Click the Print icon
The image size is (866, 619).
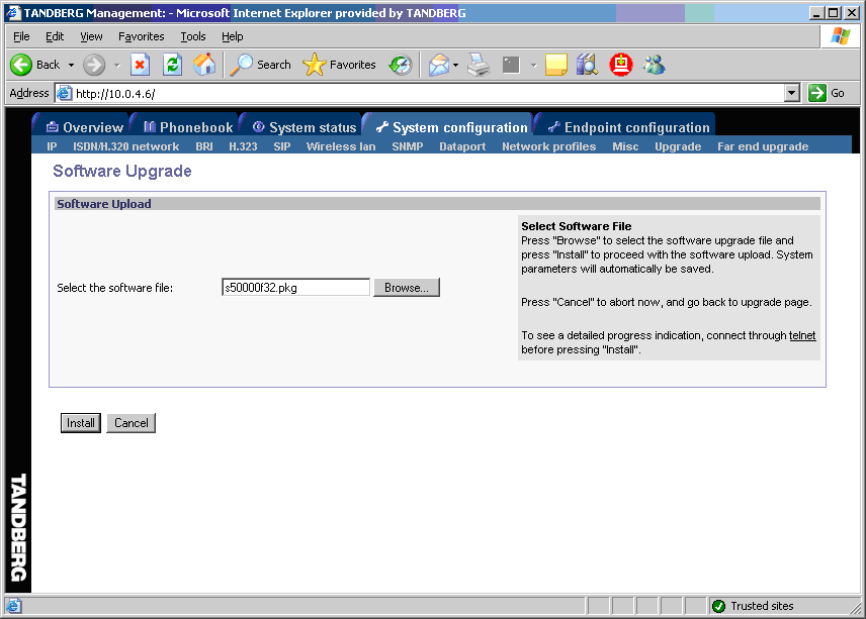point(478,65)
